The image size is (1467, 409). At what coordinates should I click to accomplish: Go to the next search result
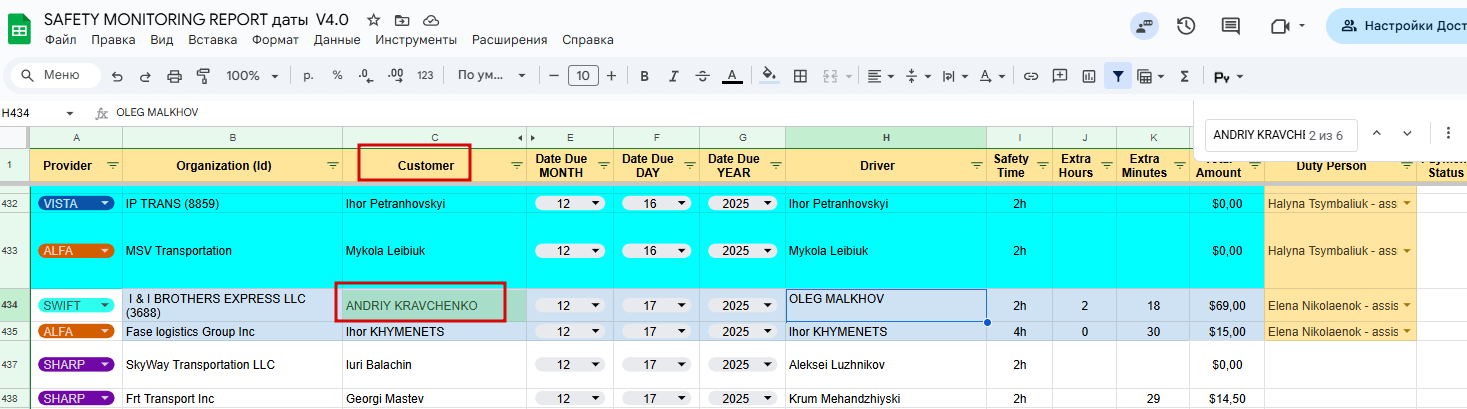[x=1407, y=134]
